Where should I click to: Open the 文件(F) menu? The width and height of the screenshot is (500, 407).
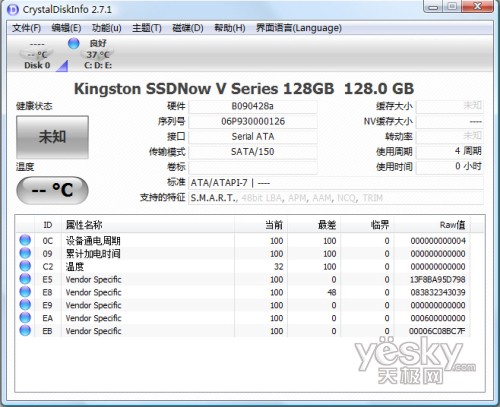(26, 28)
